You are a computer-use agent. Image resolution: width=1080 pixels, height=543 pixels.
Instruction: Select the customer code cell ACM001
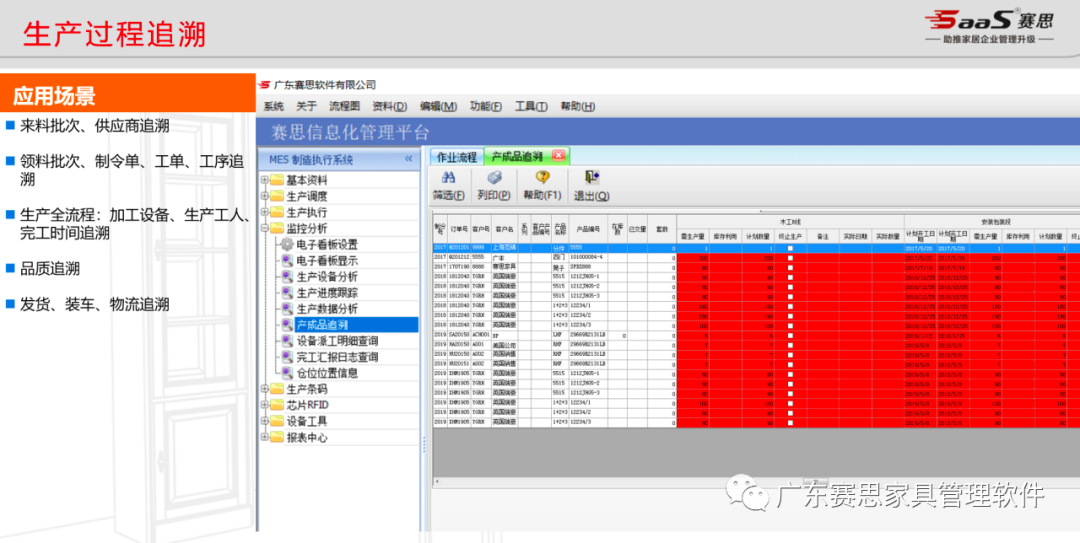click(x=481, y=336)
